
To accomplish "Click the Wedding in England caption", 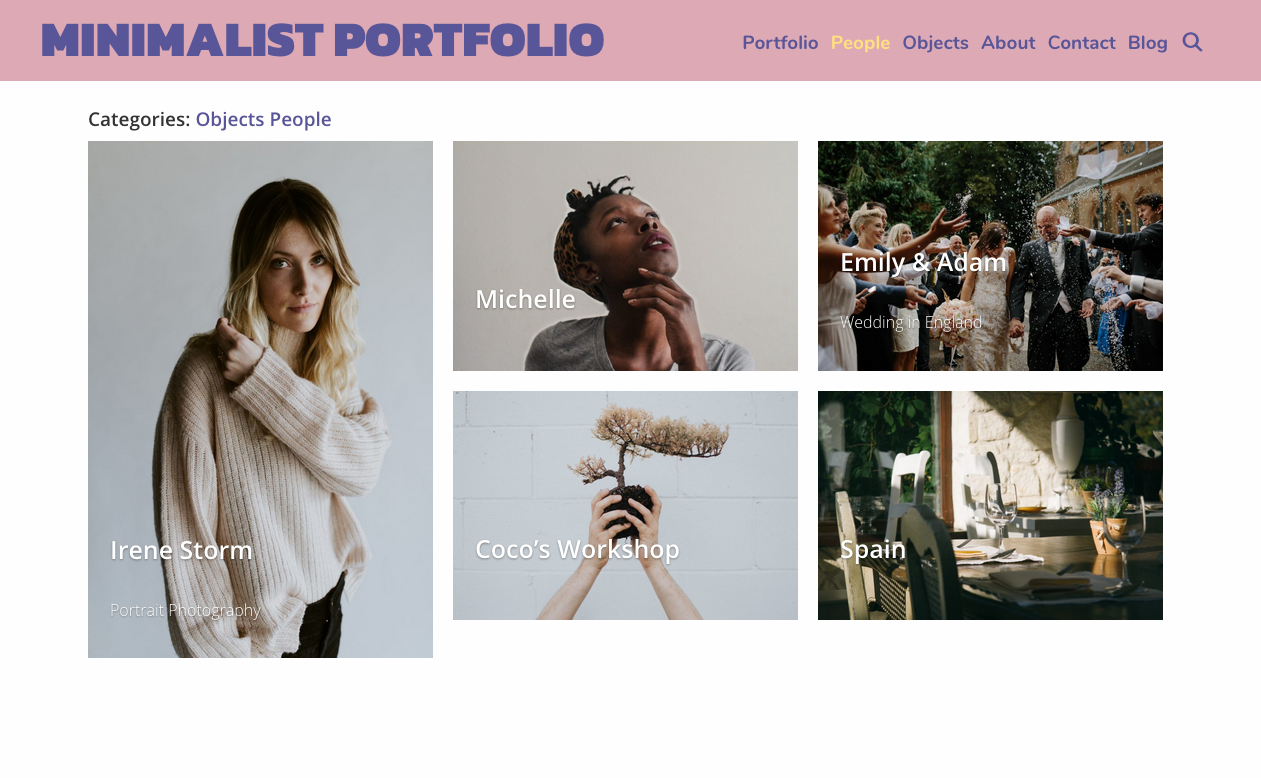I will pyautogui.click(x=911, y=322).
